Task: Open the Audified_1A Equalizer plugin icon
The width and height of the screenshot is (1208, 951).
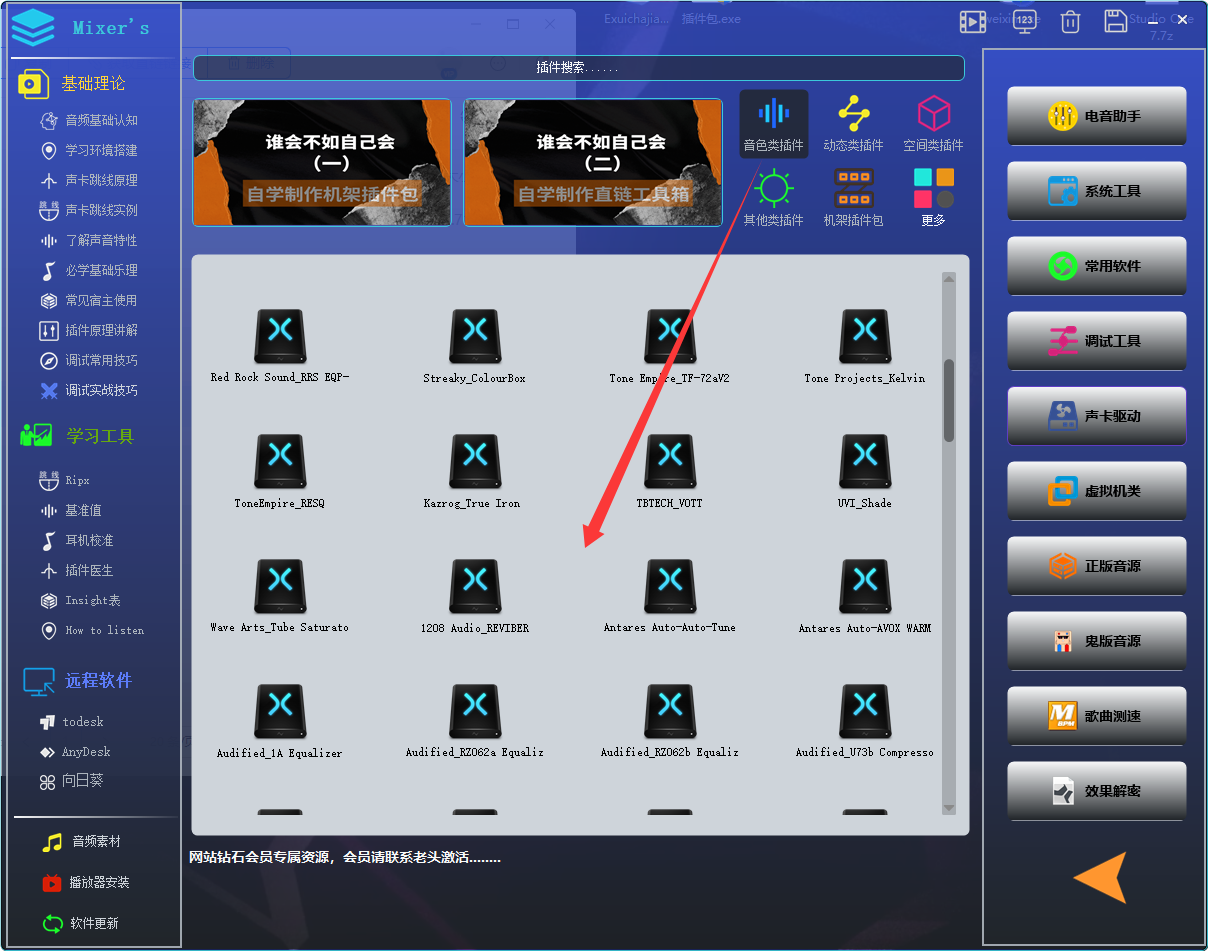Action: 280,711
